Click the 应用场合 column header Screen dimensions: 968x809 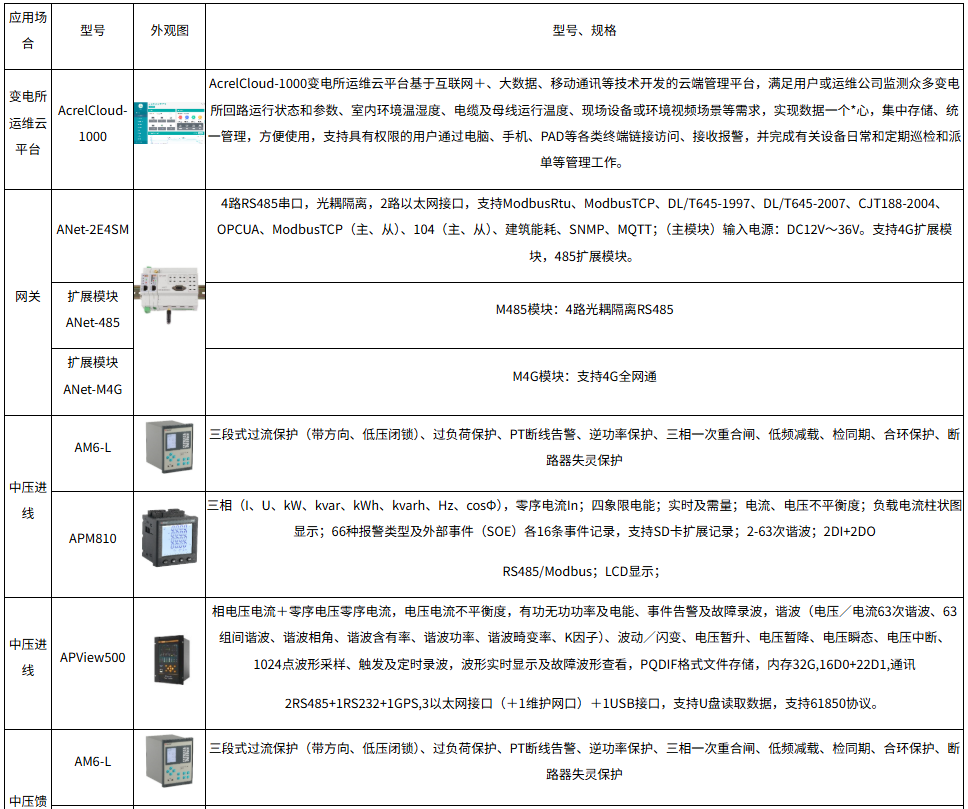(27, 31)
